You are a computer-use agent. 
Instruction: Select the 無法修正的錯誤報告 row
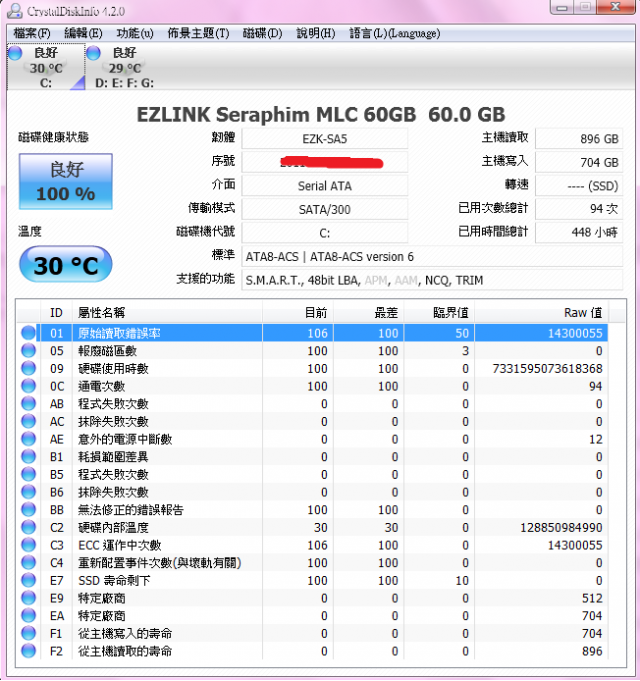(313, 510)
